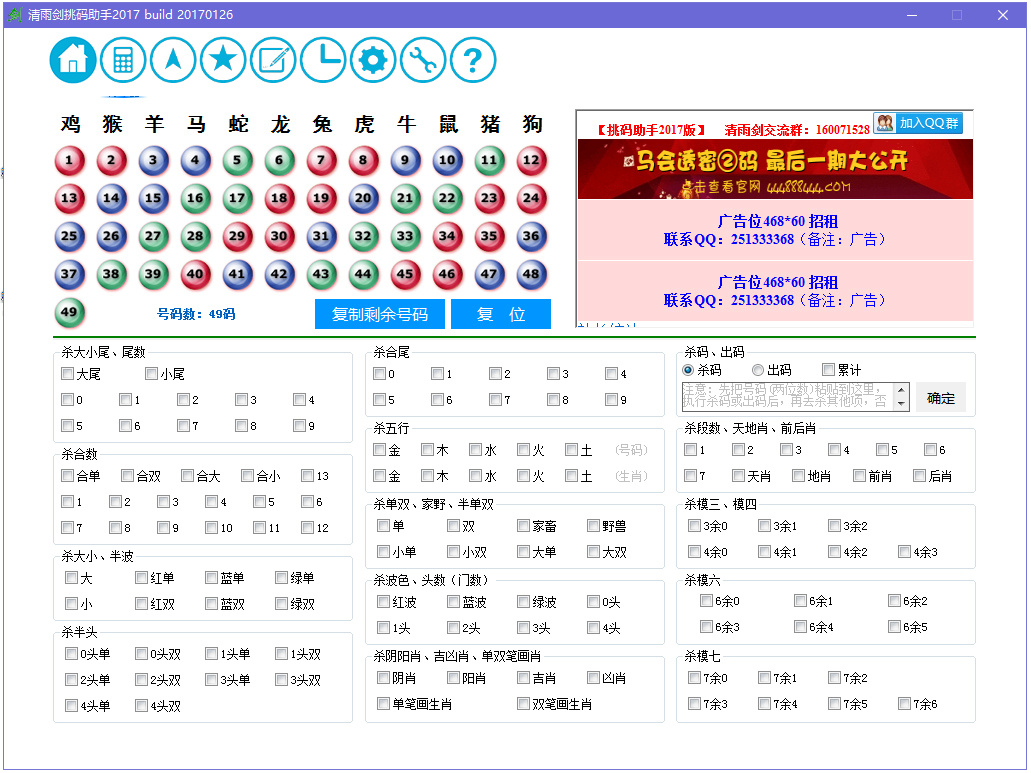Viewport: 1031px width, 773px height.
Task: Click the 号码数：49码 count label
Action: pos(196,314)
